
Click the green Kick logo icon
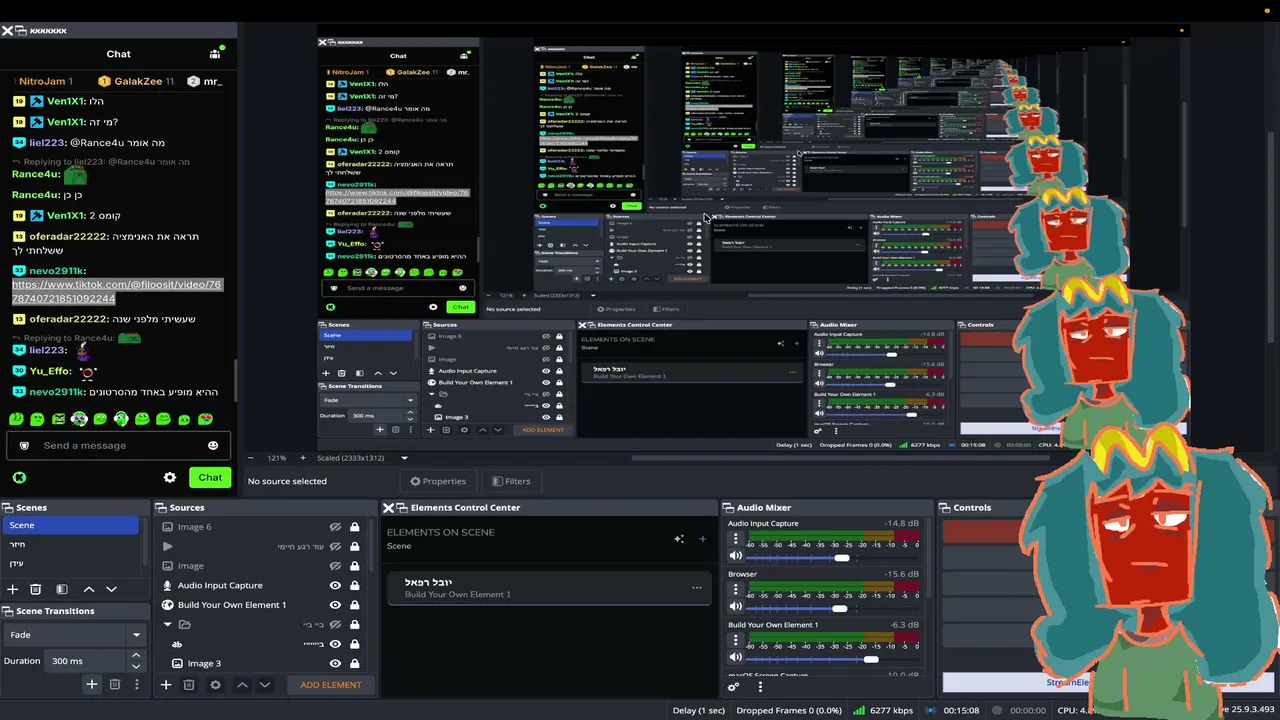tap(19, 478)
